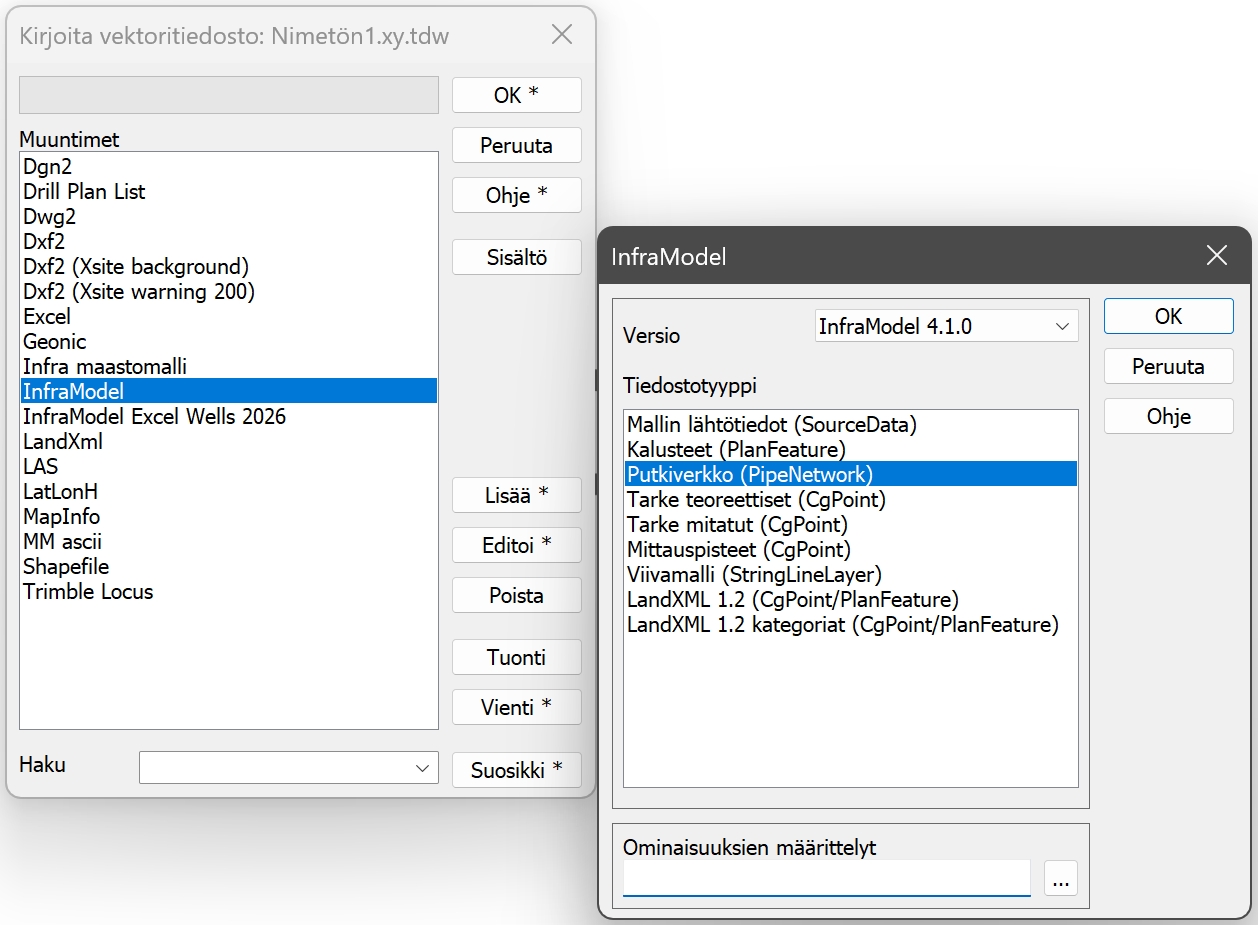Close the Kirjoita vektoritiedosto dialog
This screenshot has width=1258, height=925.
(x=562, y=35)
